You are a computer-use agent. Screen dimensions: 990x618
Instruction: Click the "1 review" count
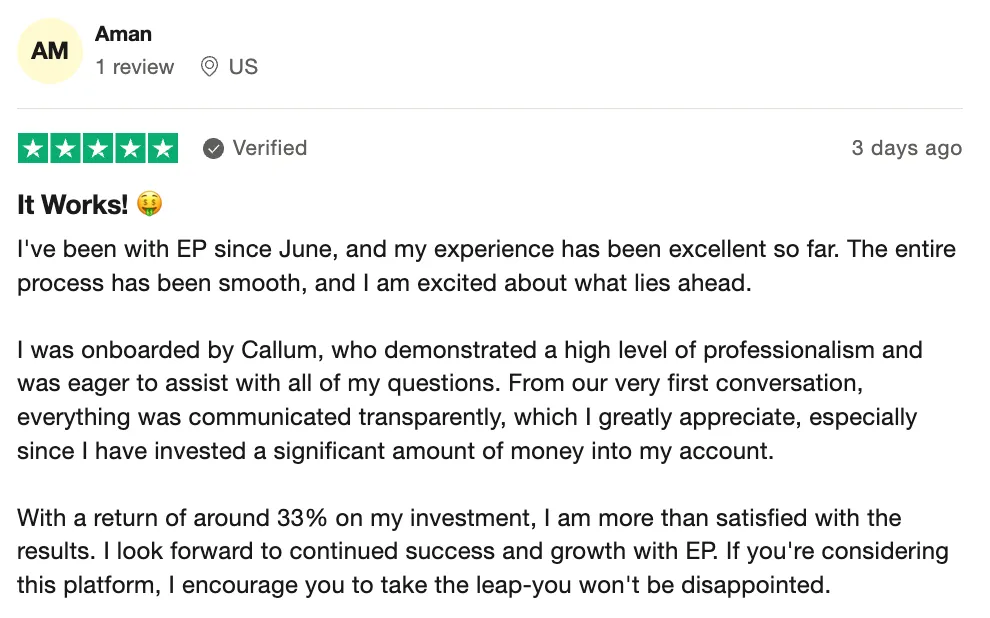point(134,67)
